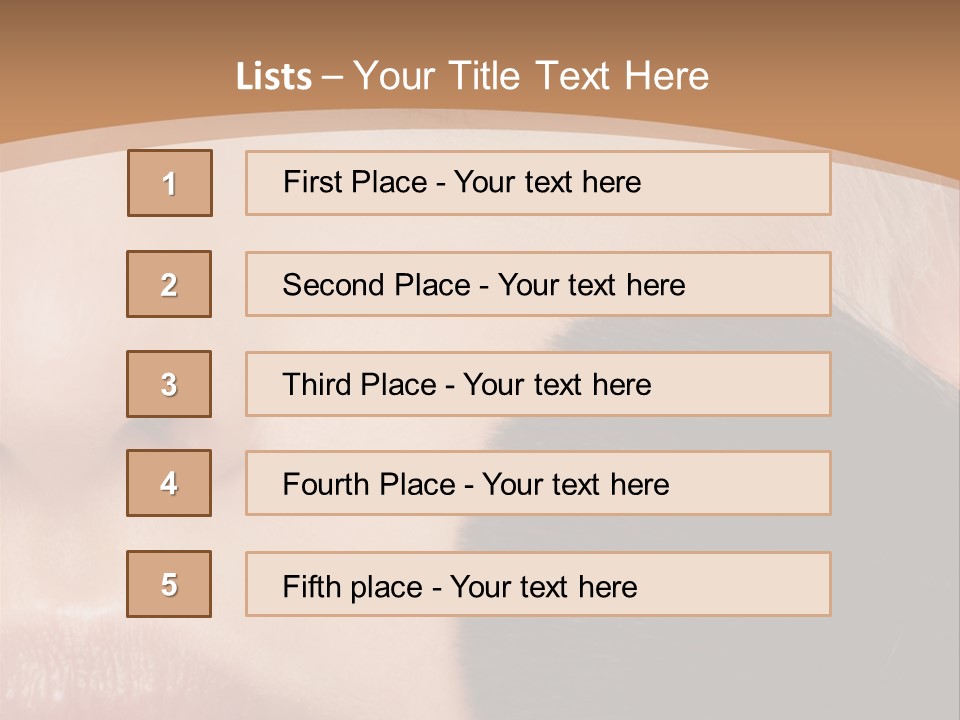Click "Your text here" in the second row

[591, 285]
